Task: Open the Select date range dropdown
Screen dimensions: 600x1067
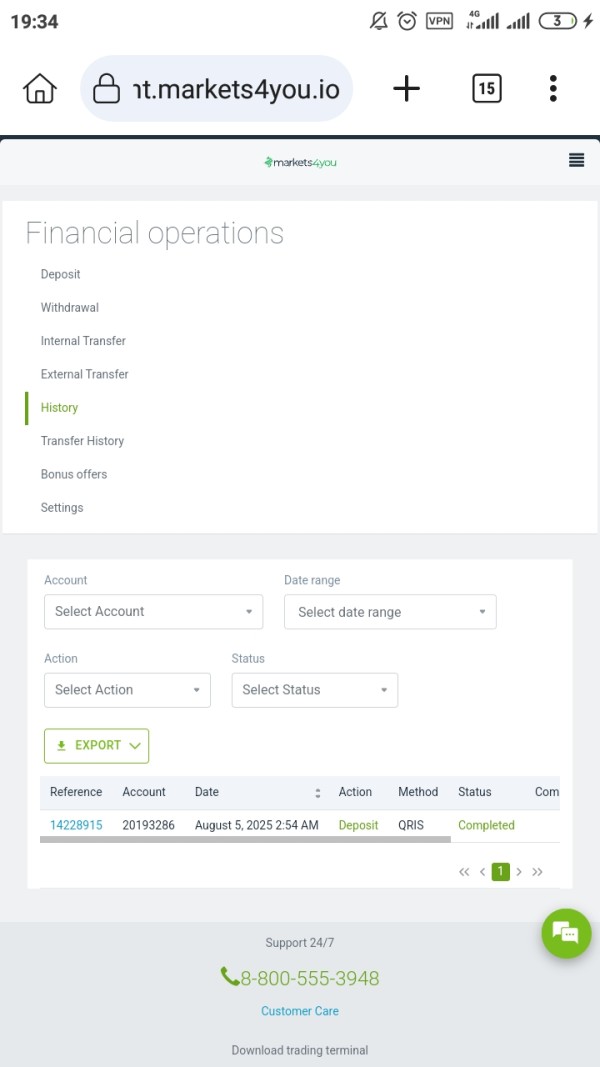Action: tap(390, 612)
